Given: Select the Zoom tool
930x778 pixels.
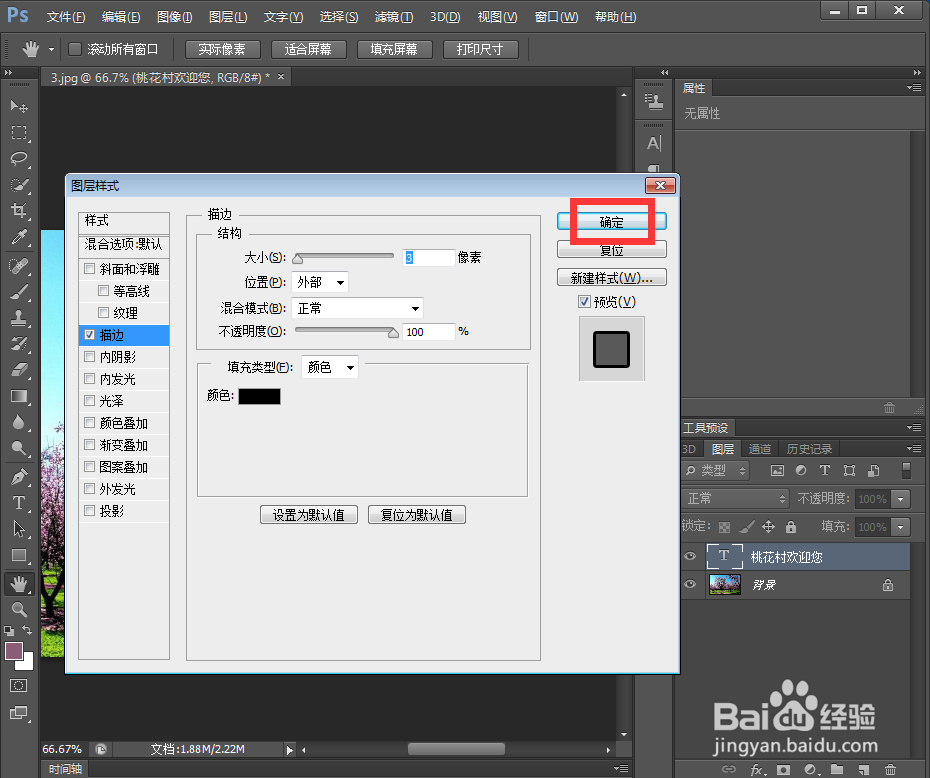Looking at the screenshot, I should coord(19,610).
